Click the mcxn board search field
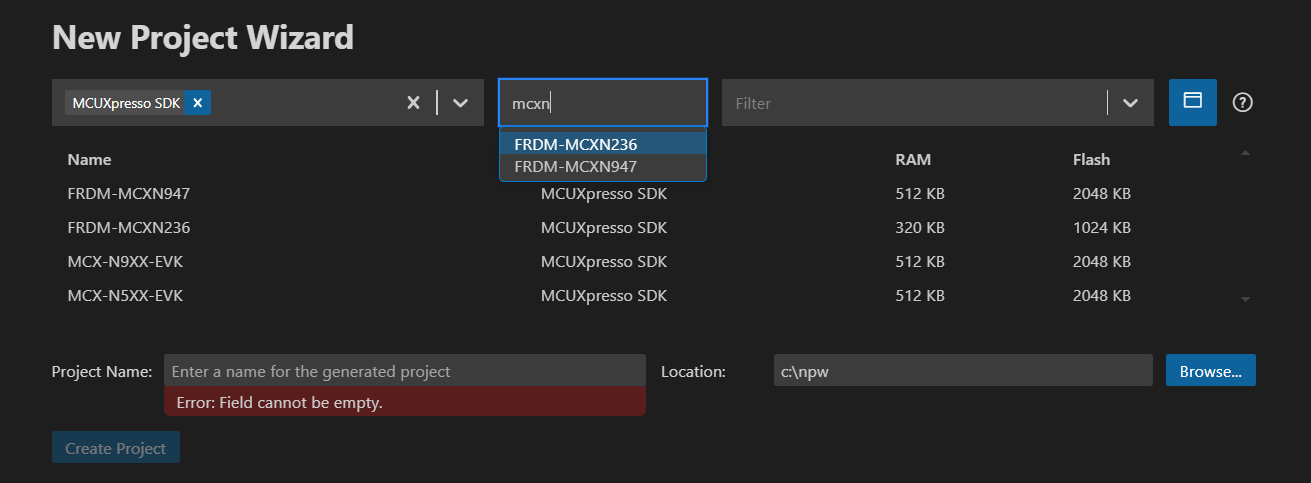 point(602,103)
